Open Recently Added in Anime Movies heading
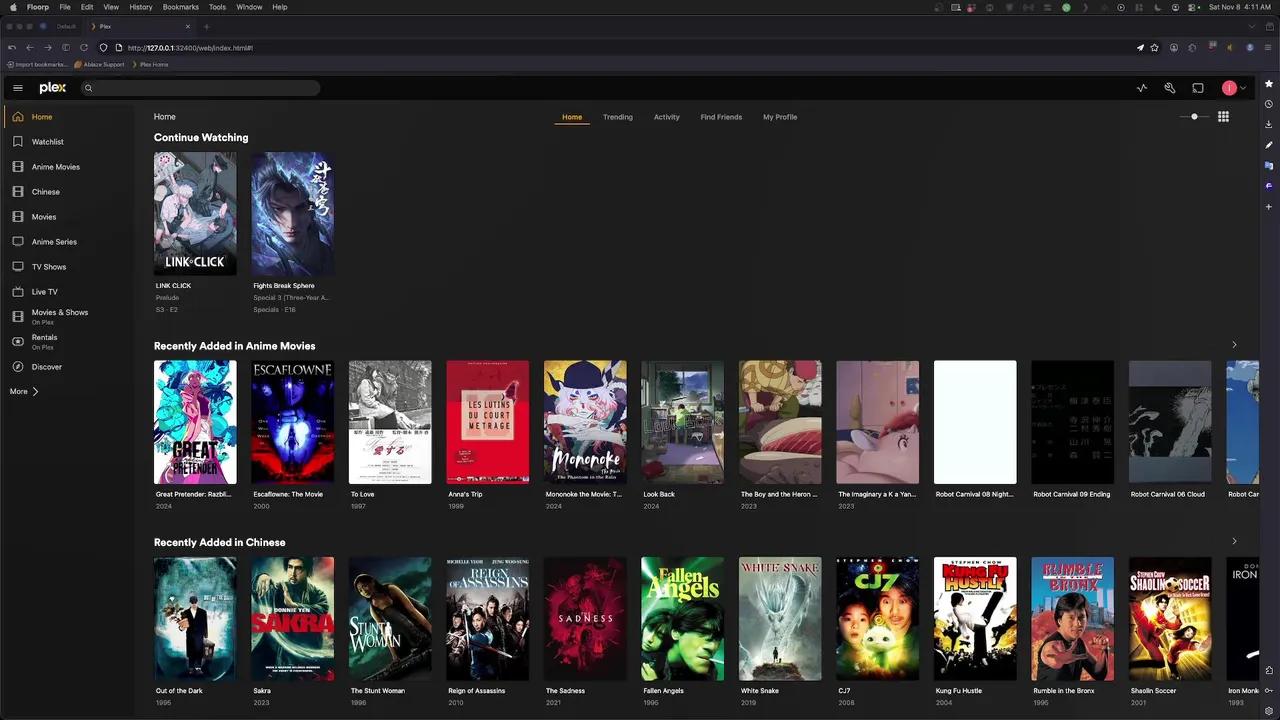1280x720 pixels. (235, 346)
